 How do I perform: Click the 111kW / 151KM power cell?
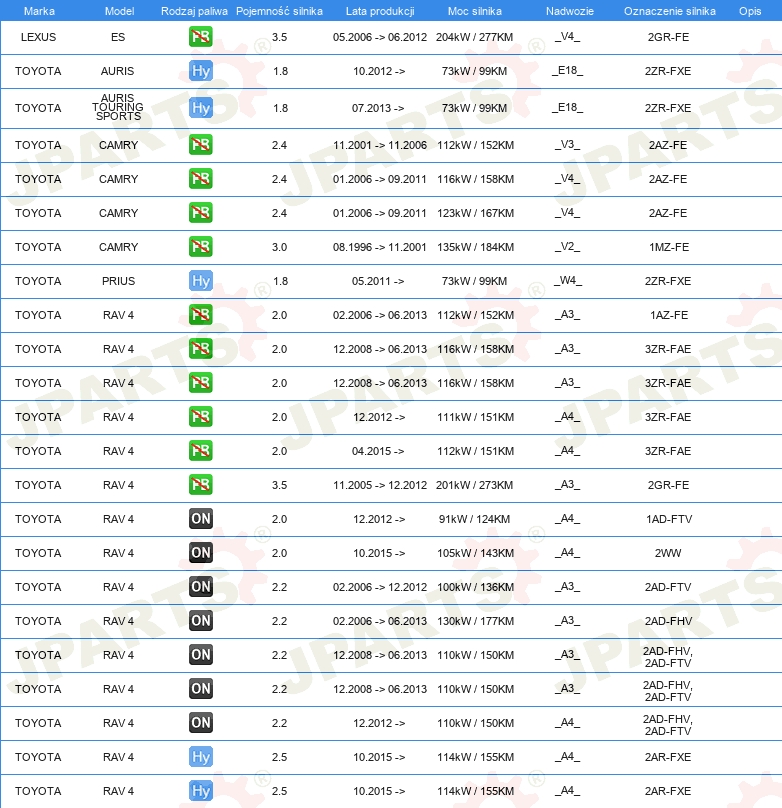coord(475,417)
